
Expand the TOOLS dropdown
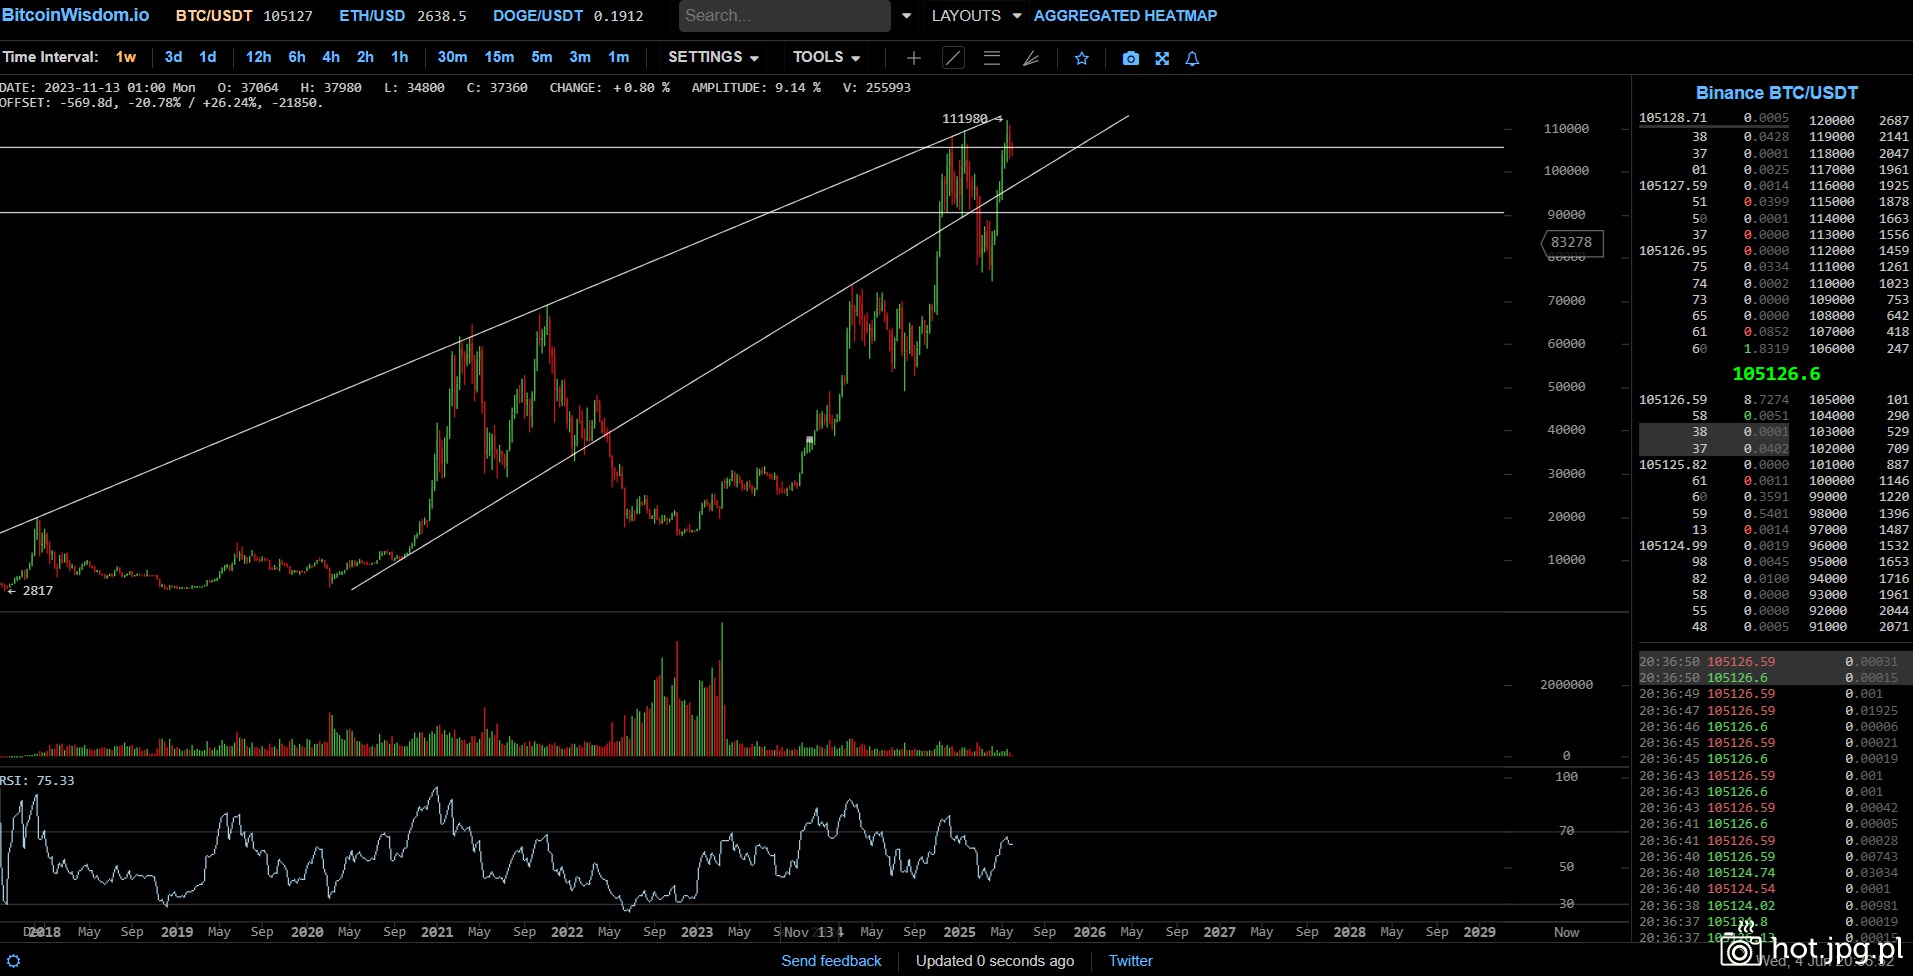pos(826,57)
